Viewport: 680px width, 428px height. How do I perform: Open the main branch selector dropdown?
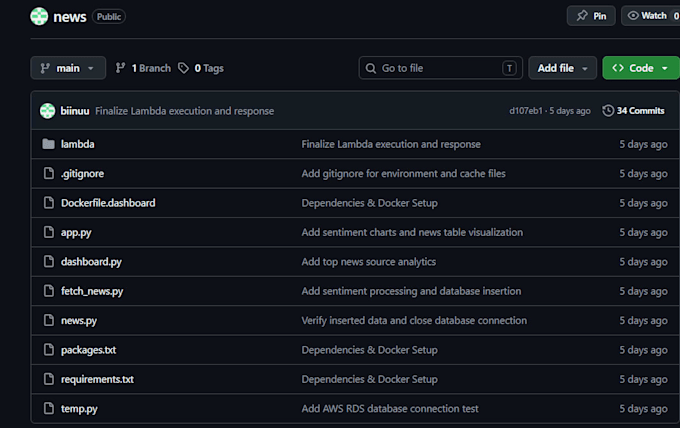68,68
